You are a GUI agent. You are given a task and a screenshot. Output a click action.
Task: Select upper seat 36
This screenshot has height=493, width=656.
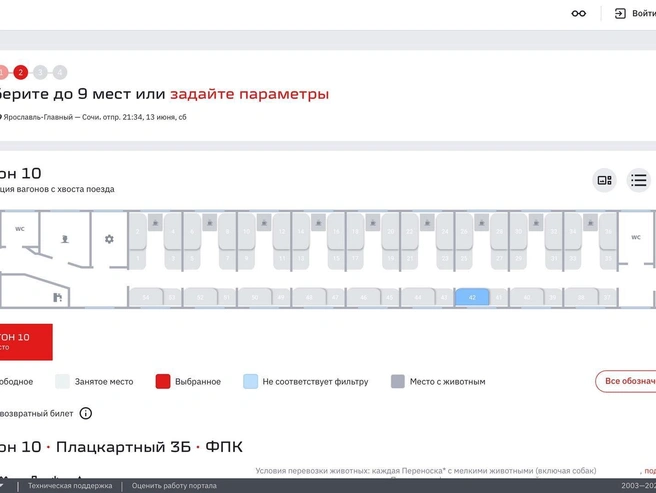tap(608, 231)
